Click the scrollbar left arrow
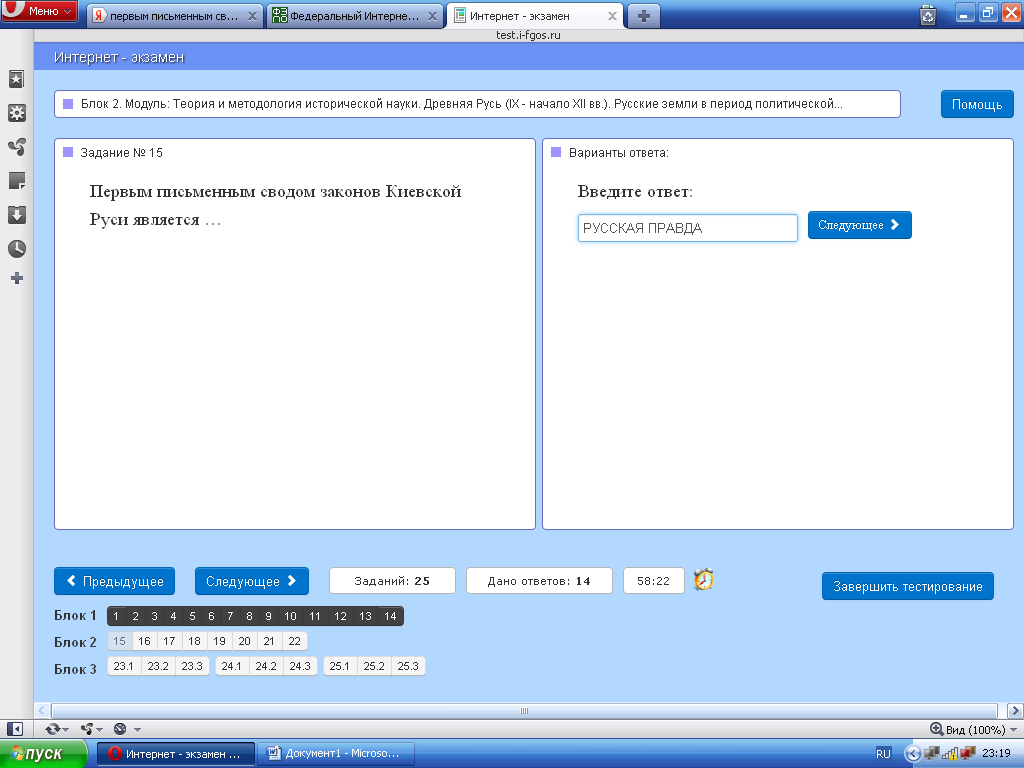This screenshot has height=768, width=1024. pos(42,711)
